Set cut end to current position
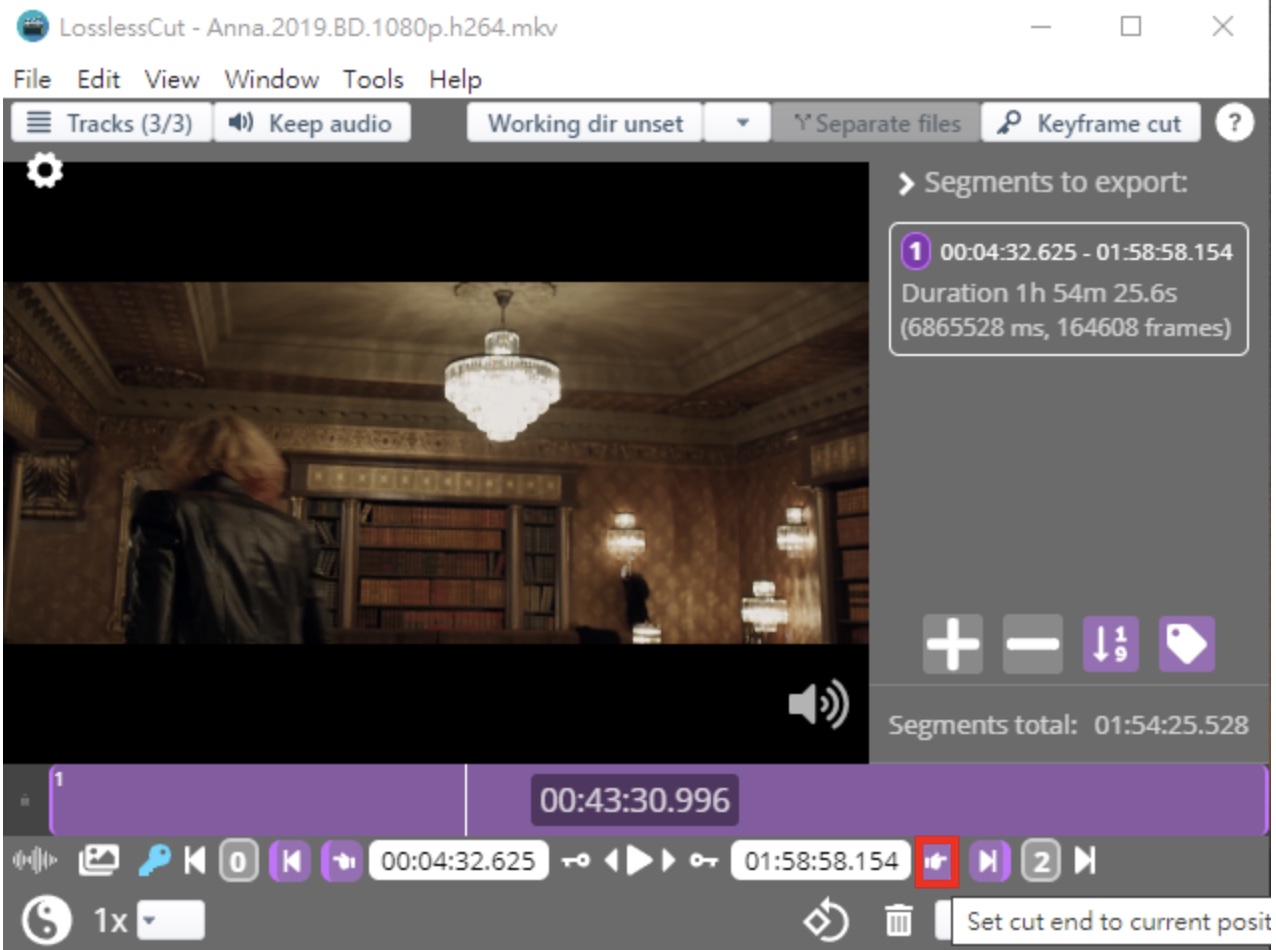Image resolution: width=1276 pixels, height=950 pixels. (x=937, y=861)
